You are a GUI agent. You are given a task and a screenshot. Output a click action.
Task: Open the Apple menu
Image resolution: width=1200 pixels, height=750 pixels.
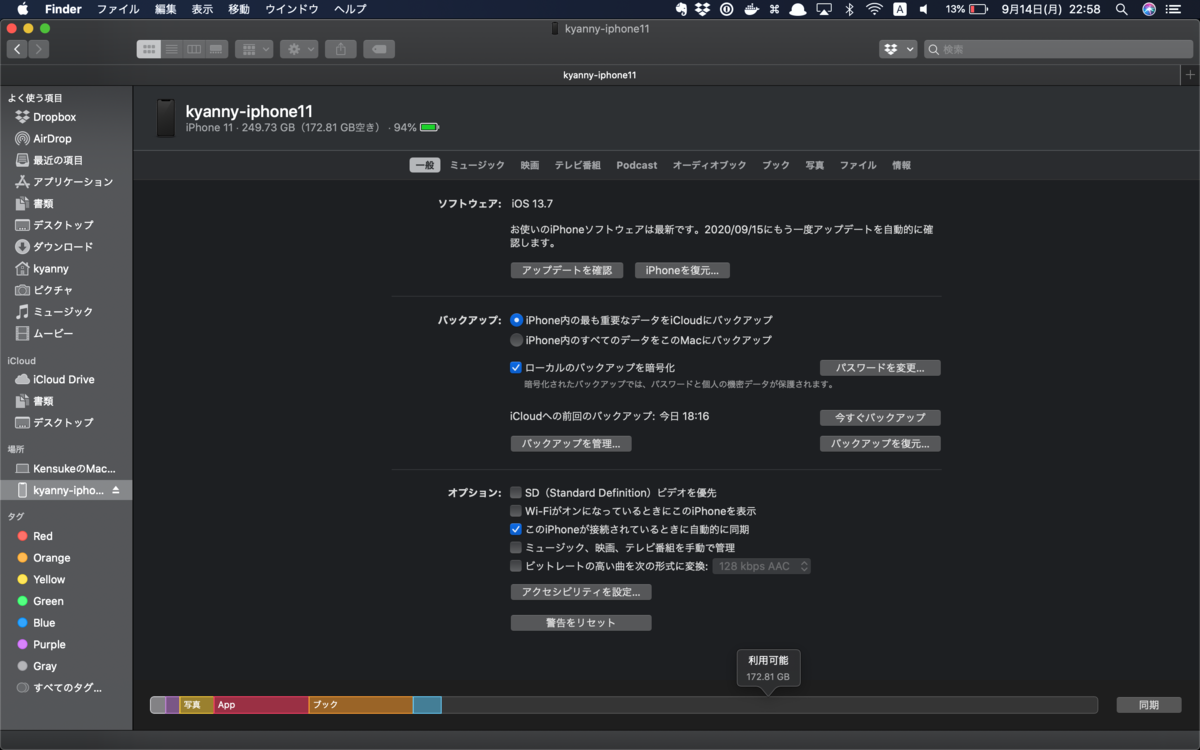(x=22, y=9)
